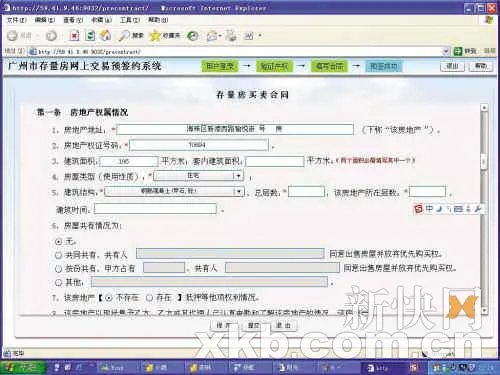Viewport: 500px width, 375px height.
Task: Click the form's vertical scrollbar thumb
Action: tap(484, 162)
